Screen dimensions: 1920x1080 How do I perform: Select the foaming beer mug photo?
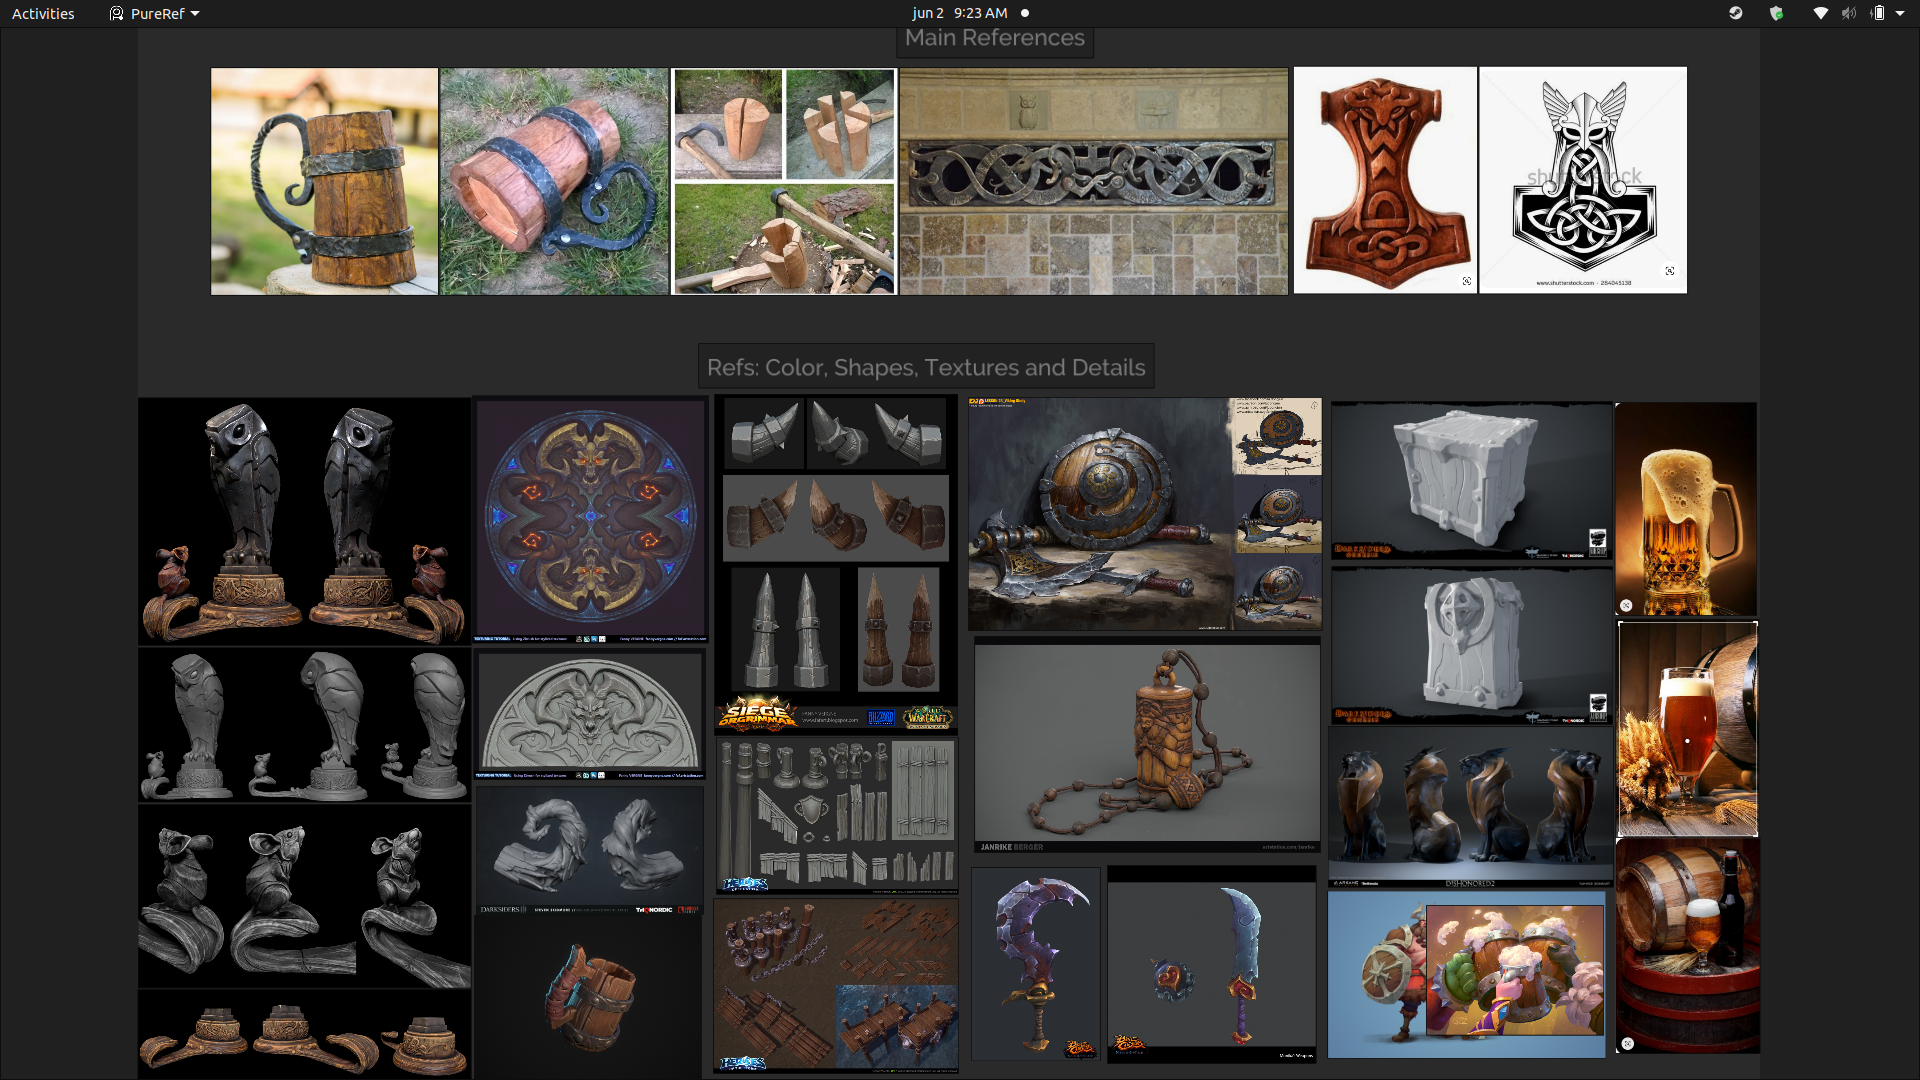(1686, 508)
